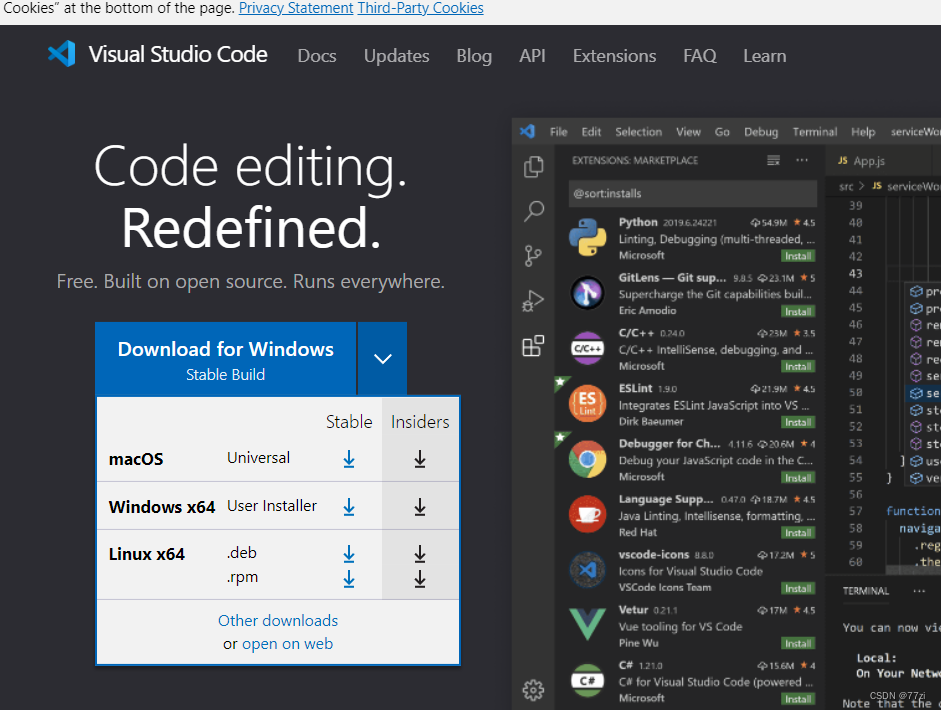Open Blog navigation item
This screenshot has height=710, width=941.
(x=474, y=56)
